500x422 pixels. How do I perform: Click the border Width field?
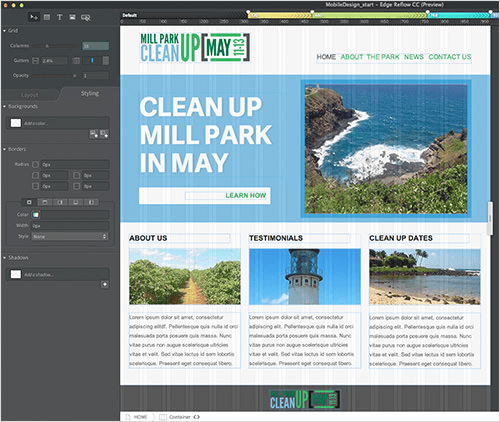coord(70,226)
